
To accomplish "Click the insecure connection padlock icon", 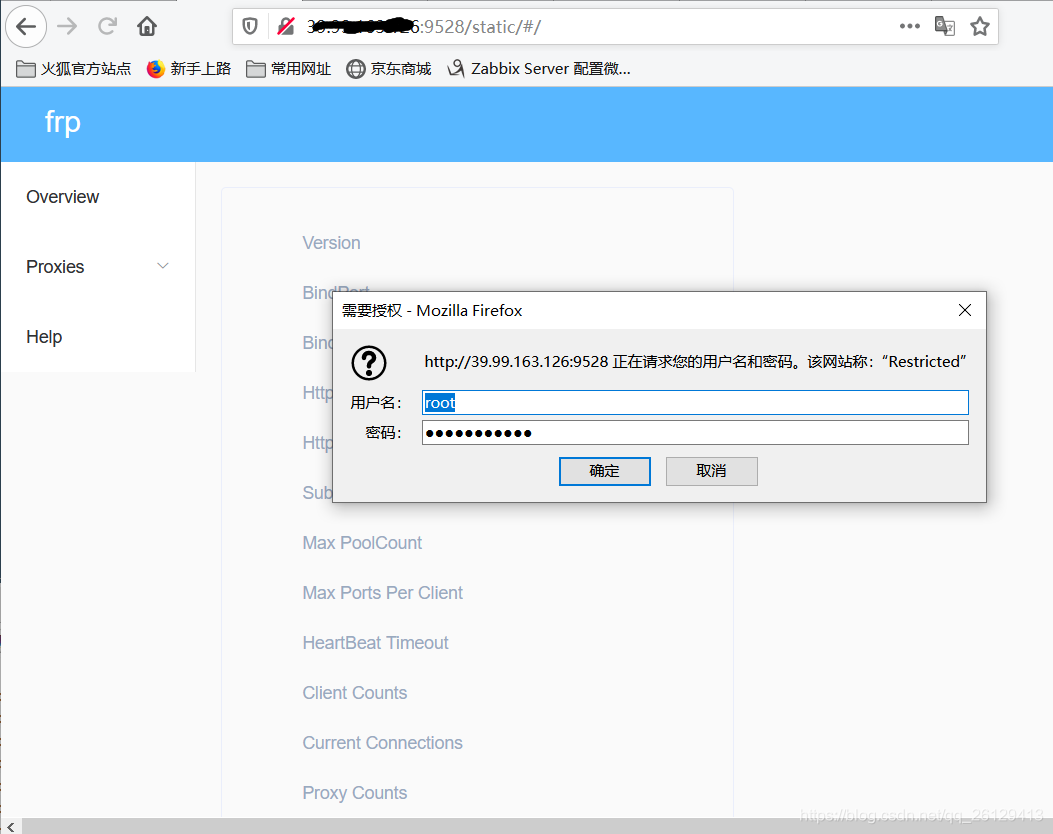I will click(286, 27).
